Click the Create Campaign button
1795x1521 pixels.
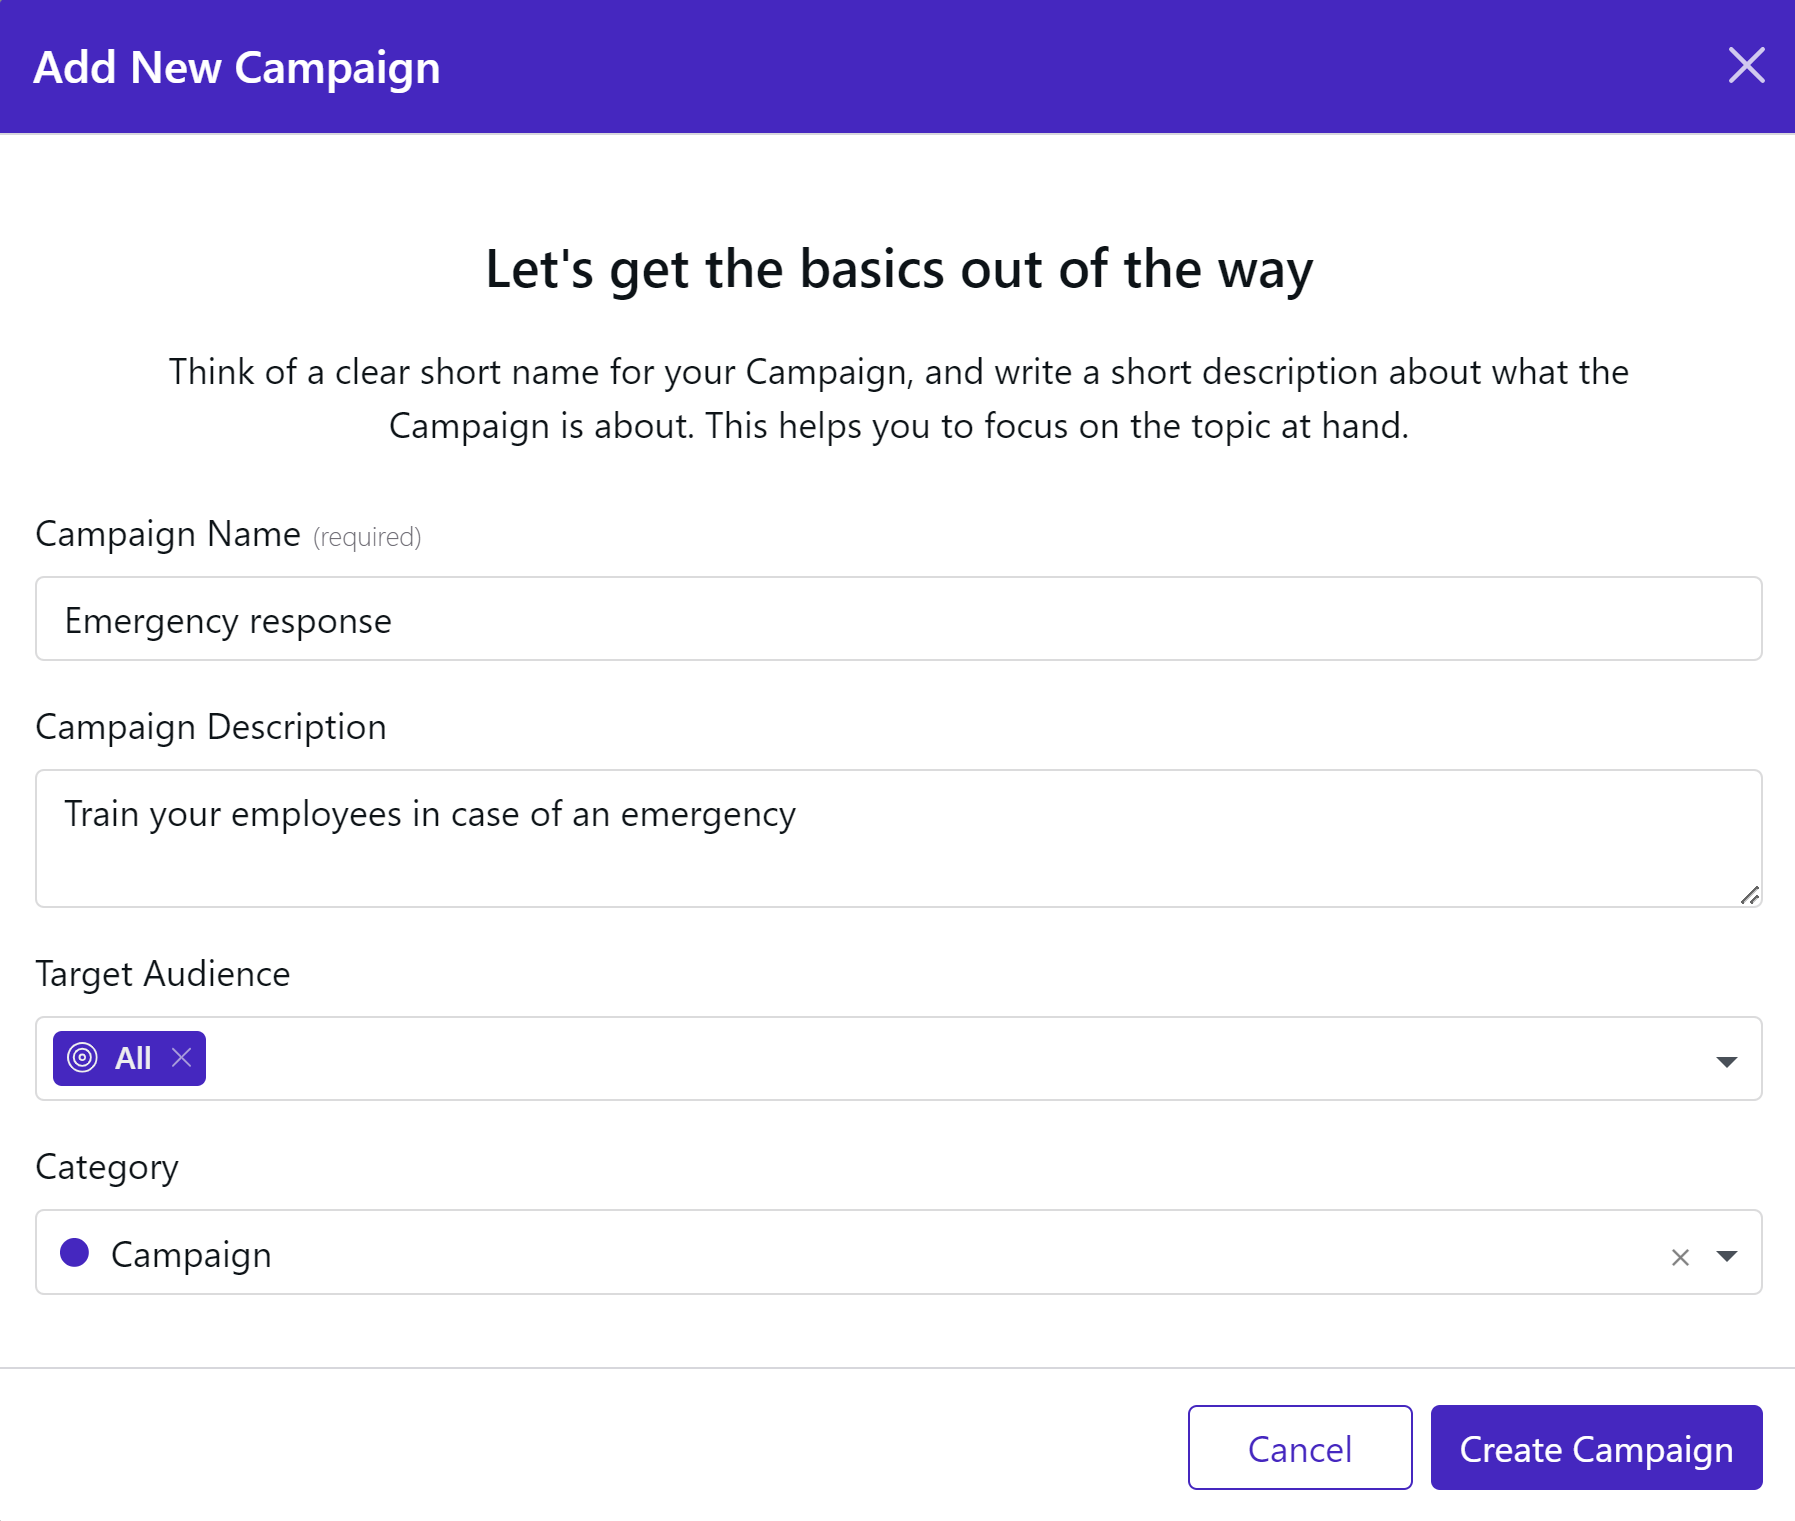pos(1596,1447)
